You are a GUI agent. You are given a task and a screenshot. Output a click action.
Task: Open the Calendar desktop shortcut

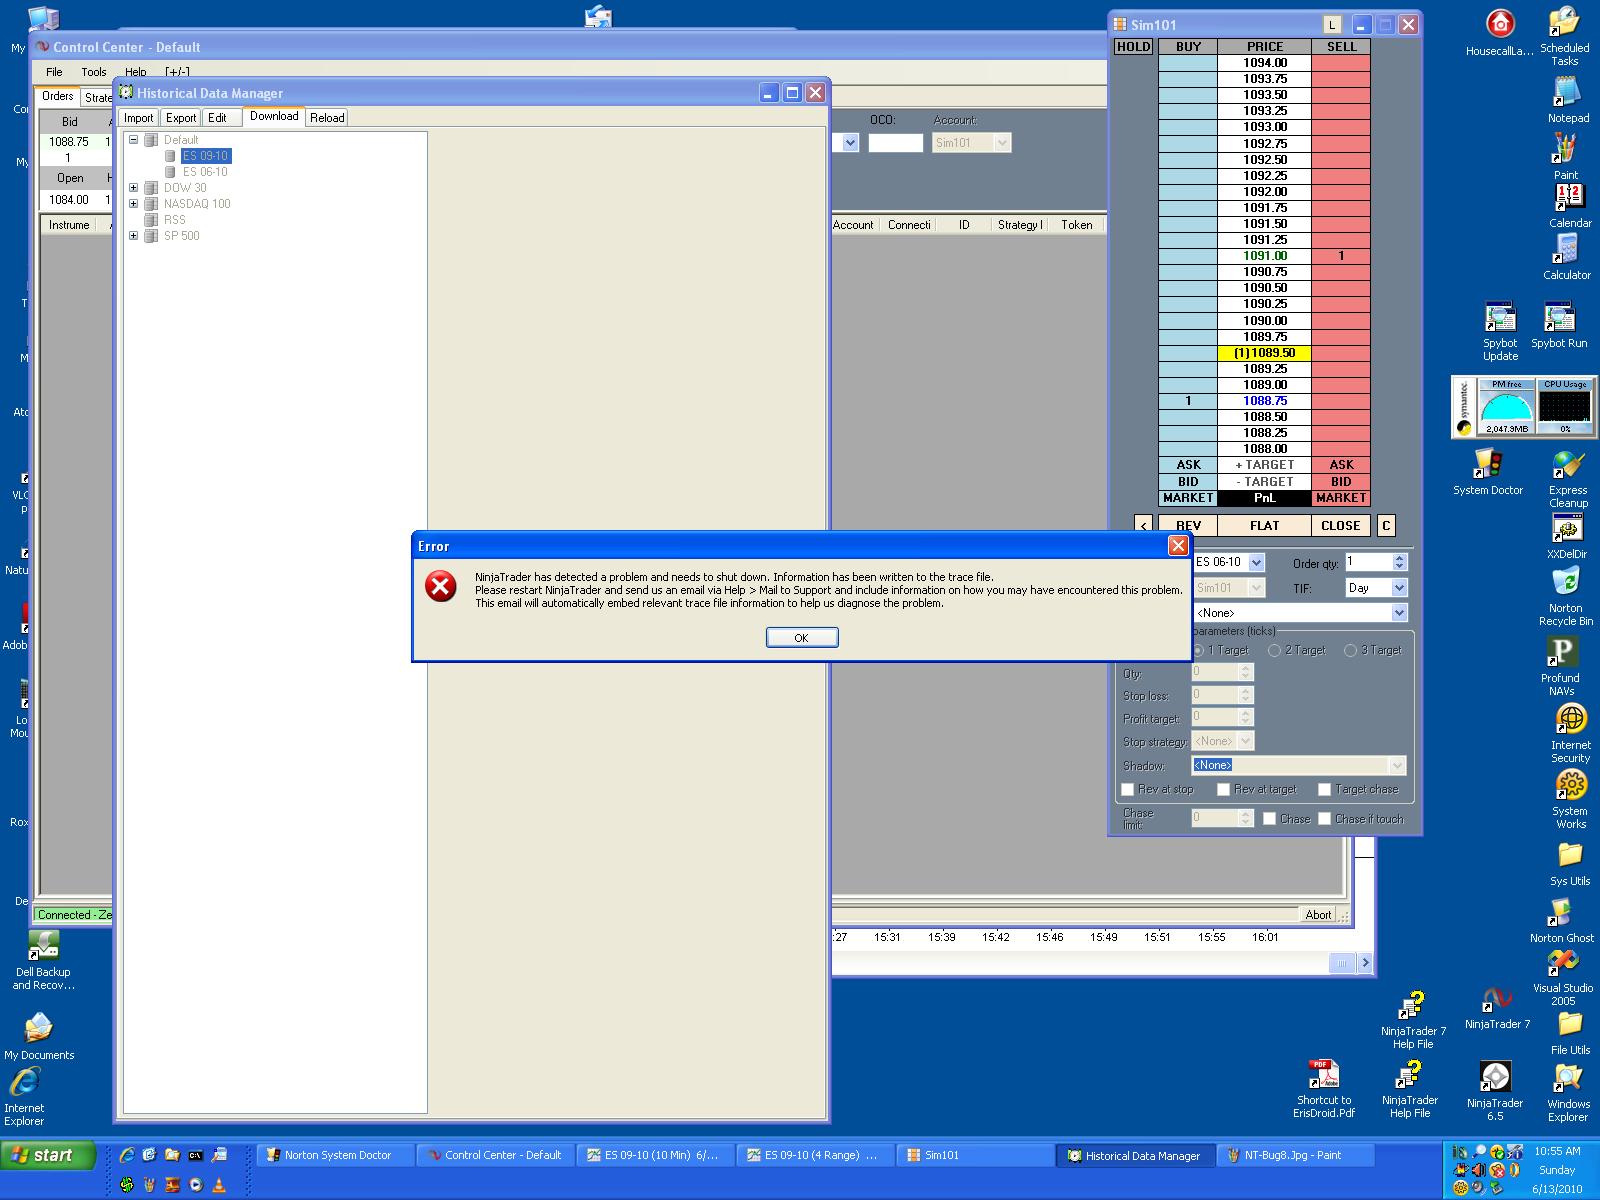[1569, 205]
